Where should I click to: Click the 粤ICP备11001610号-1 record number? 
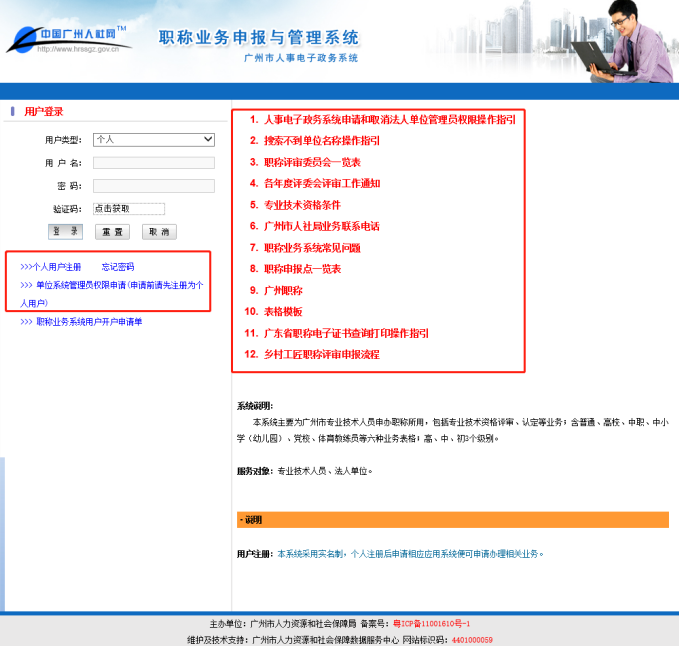431,624
